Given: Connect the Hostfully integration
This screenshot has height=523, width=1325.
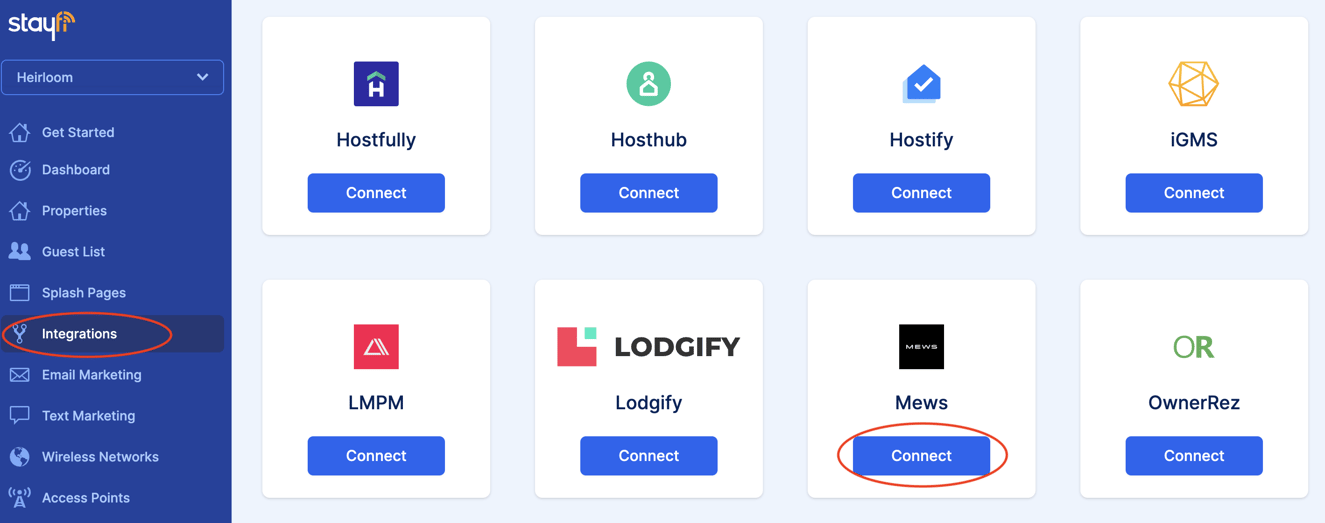Looking at the screenshot, I should [376, 193].
